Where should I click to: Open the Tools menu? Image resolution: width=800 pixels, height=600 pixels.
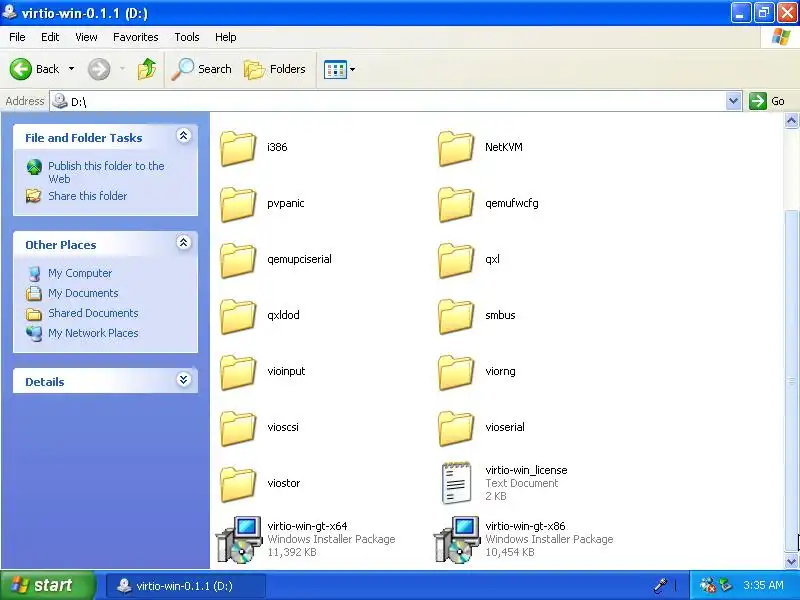point(187,37)
